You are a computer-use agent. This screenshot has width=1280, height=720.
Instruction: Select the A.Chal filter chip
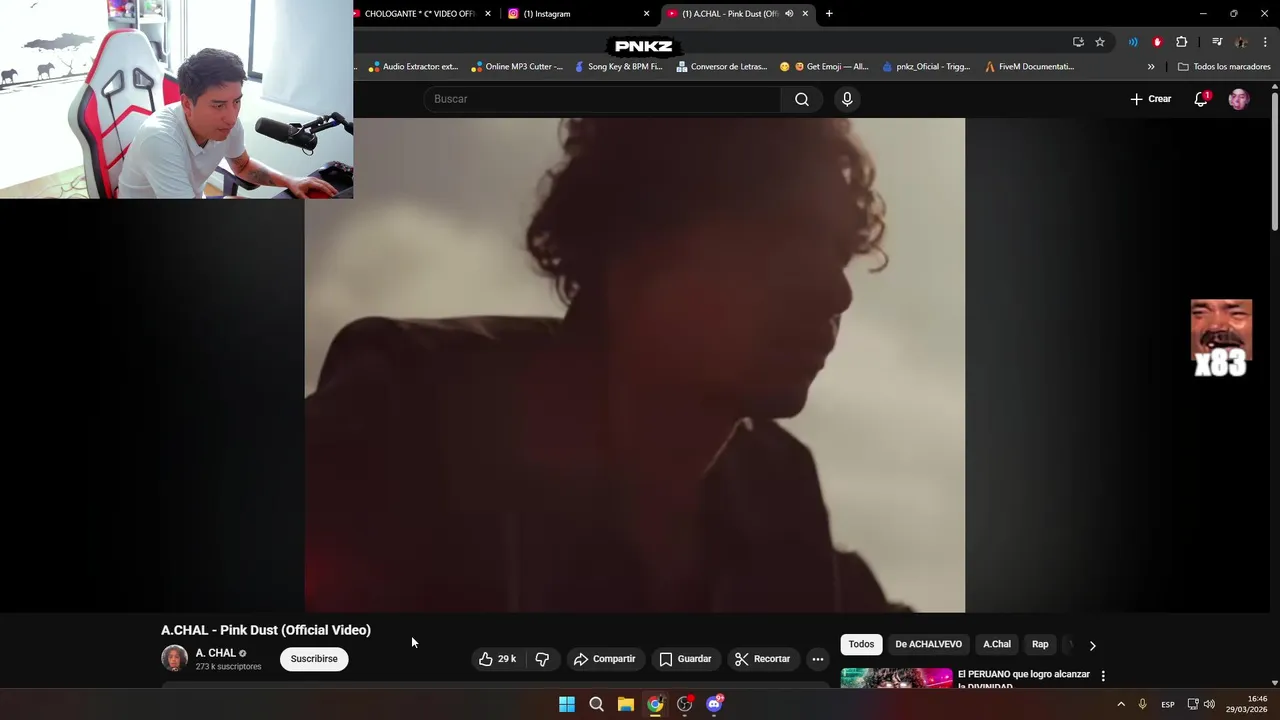click(997, 645)
